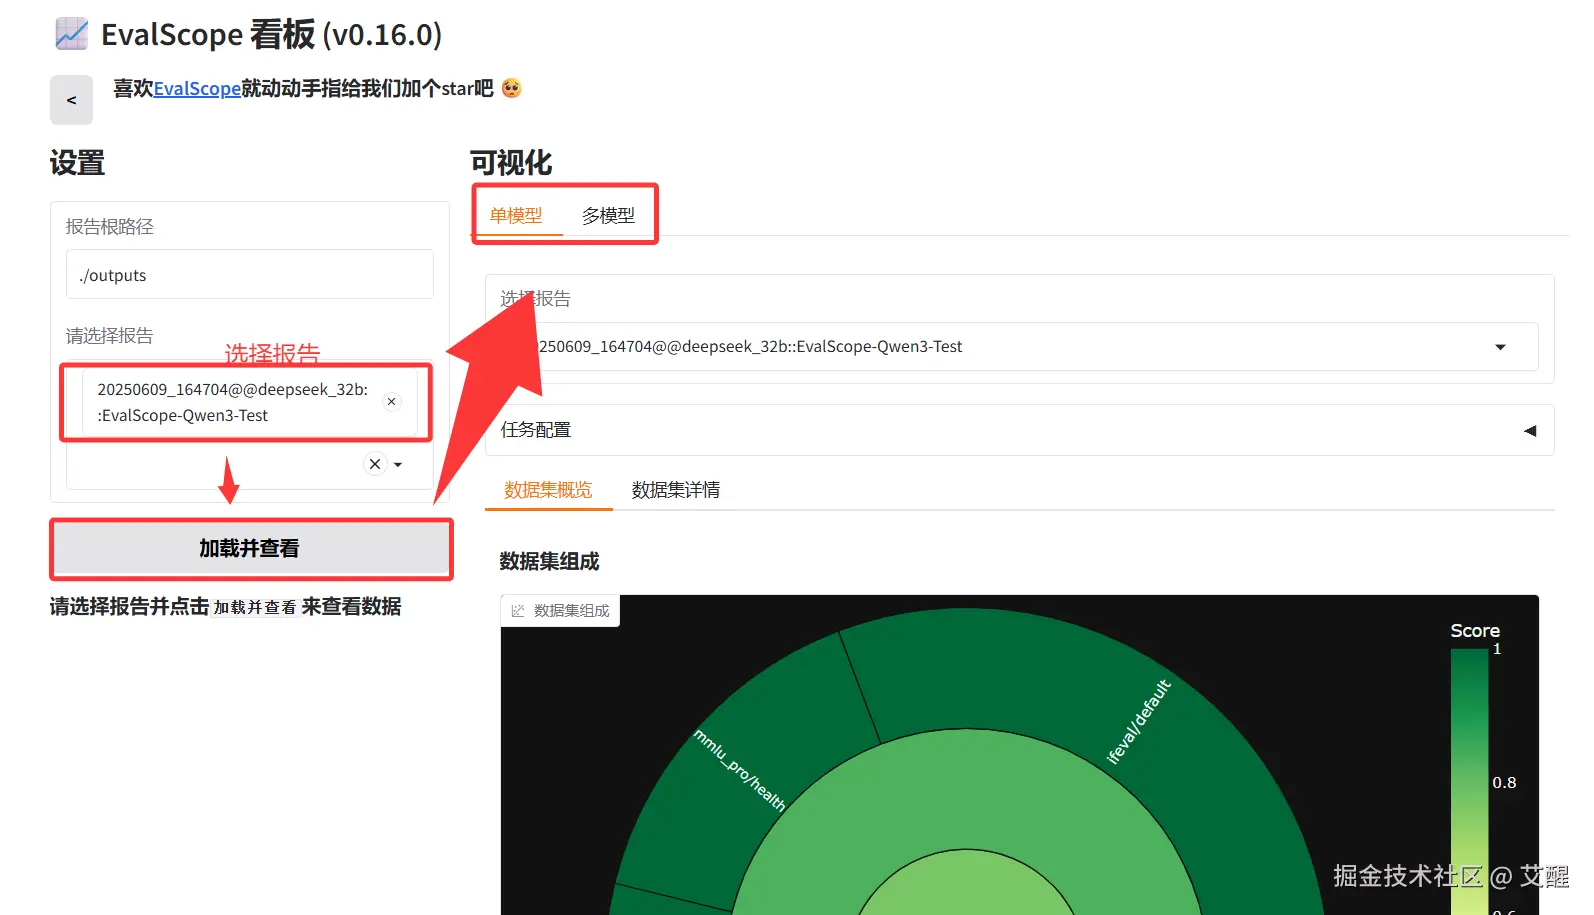Select the 数据集详情 tab

[x=676, y=490]
